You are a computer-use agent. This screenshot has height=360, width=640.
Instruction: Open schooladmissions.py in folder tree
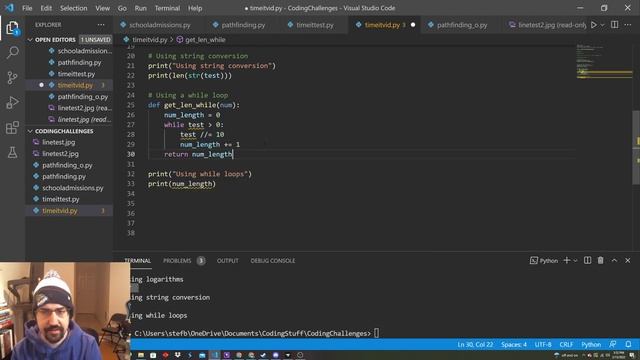(69, 188)
